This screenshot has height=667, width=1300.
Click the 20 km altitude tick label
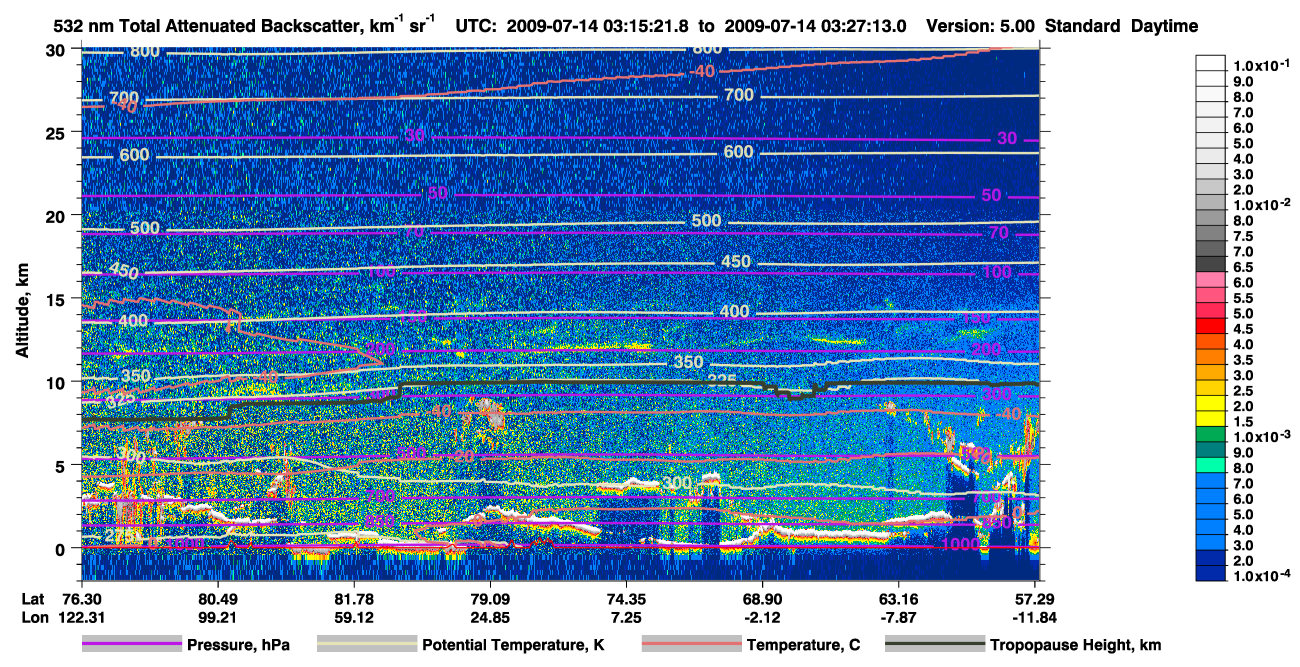(x=54, y=215)
